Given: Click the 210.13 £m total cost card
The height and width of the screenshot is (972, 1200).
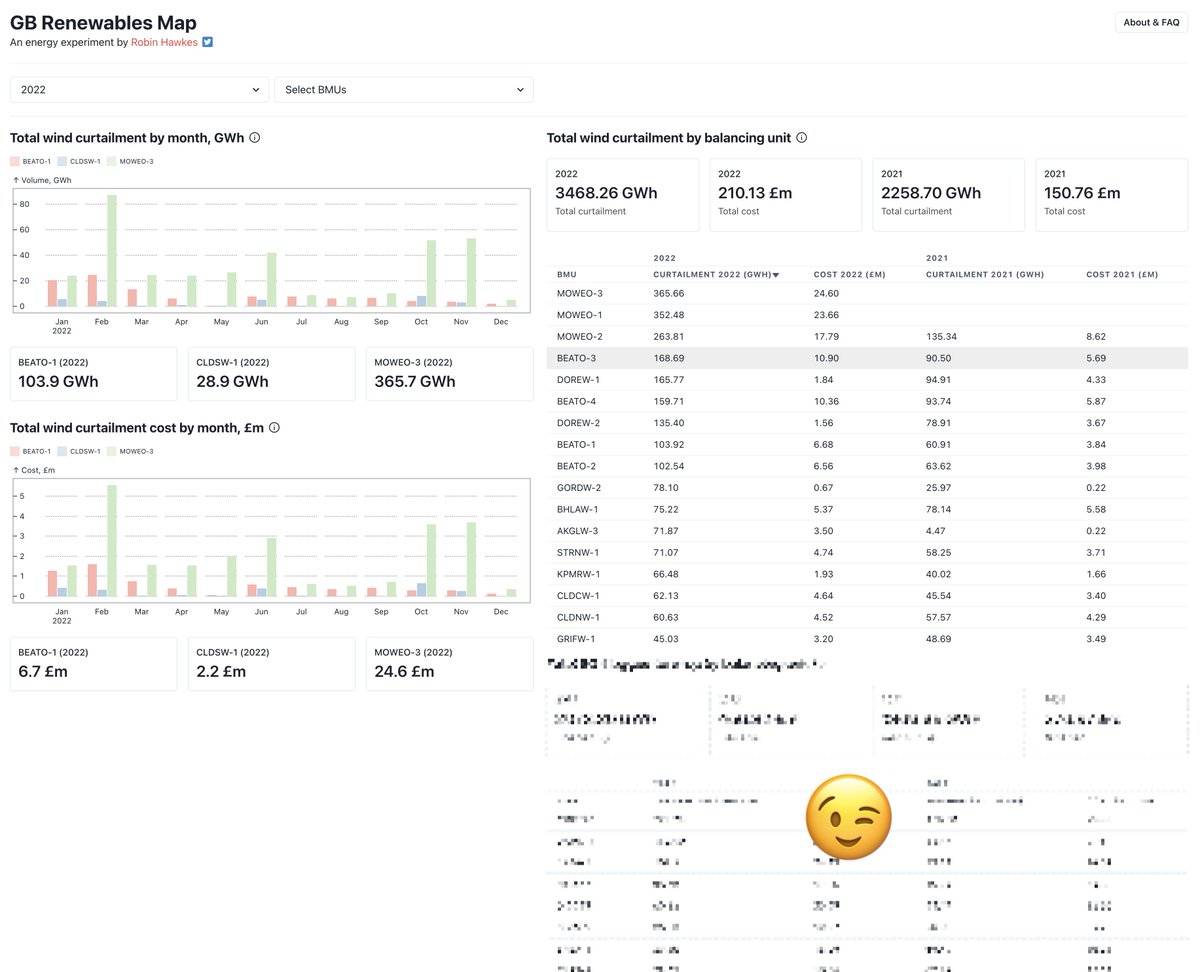Looking at the screenshot, I should point(786,194).
